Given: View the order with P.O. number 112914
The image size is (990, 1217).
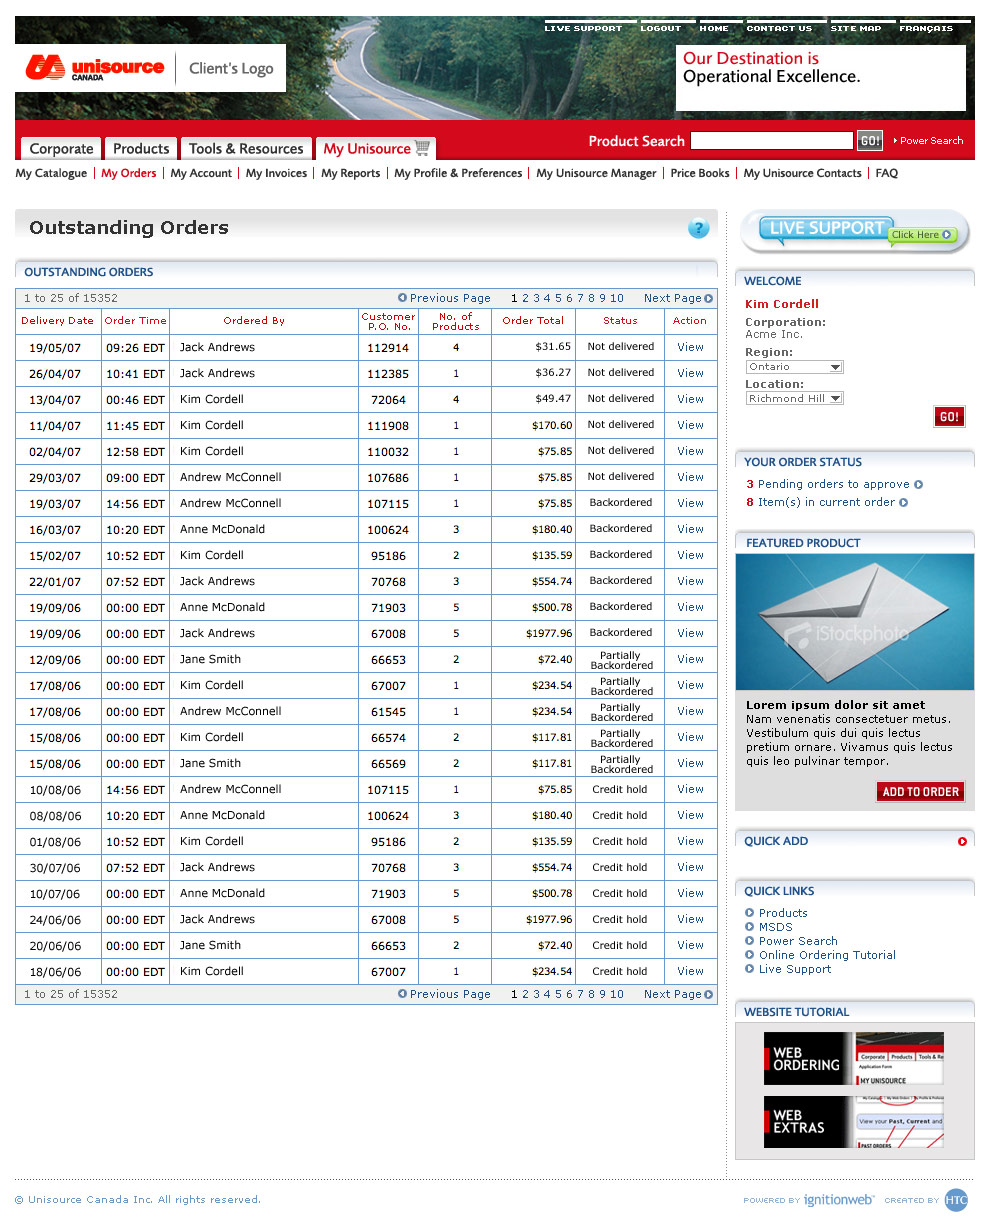Looking at the screenshot, I should 690,347.
